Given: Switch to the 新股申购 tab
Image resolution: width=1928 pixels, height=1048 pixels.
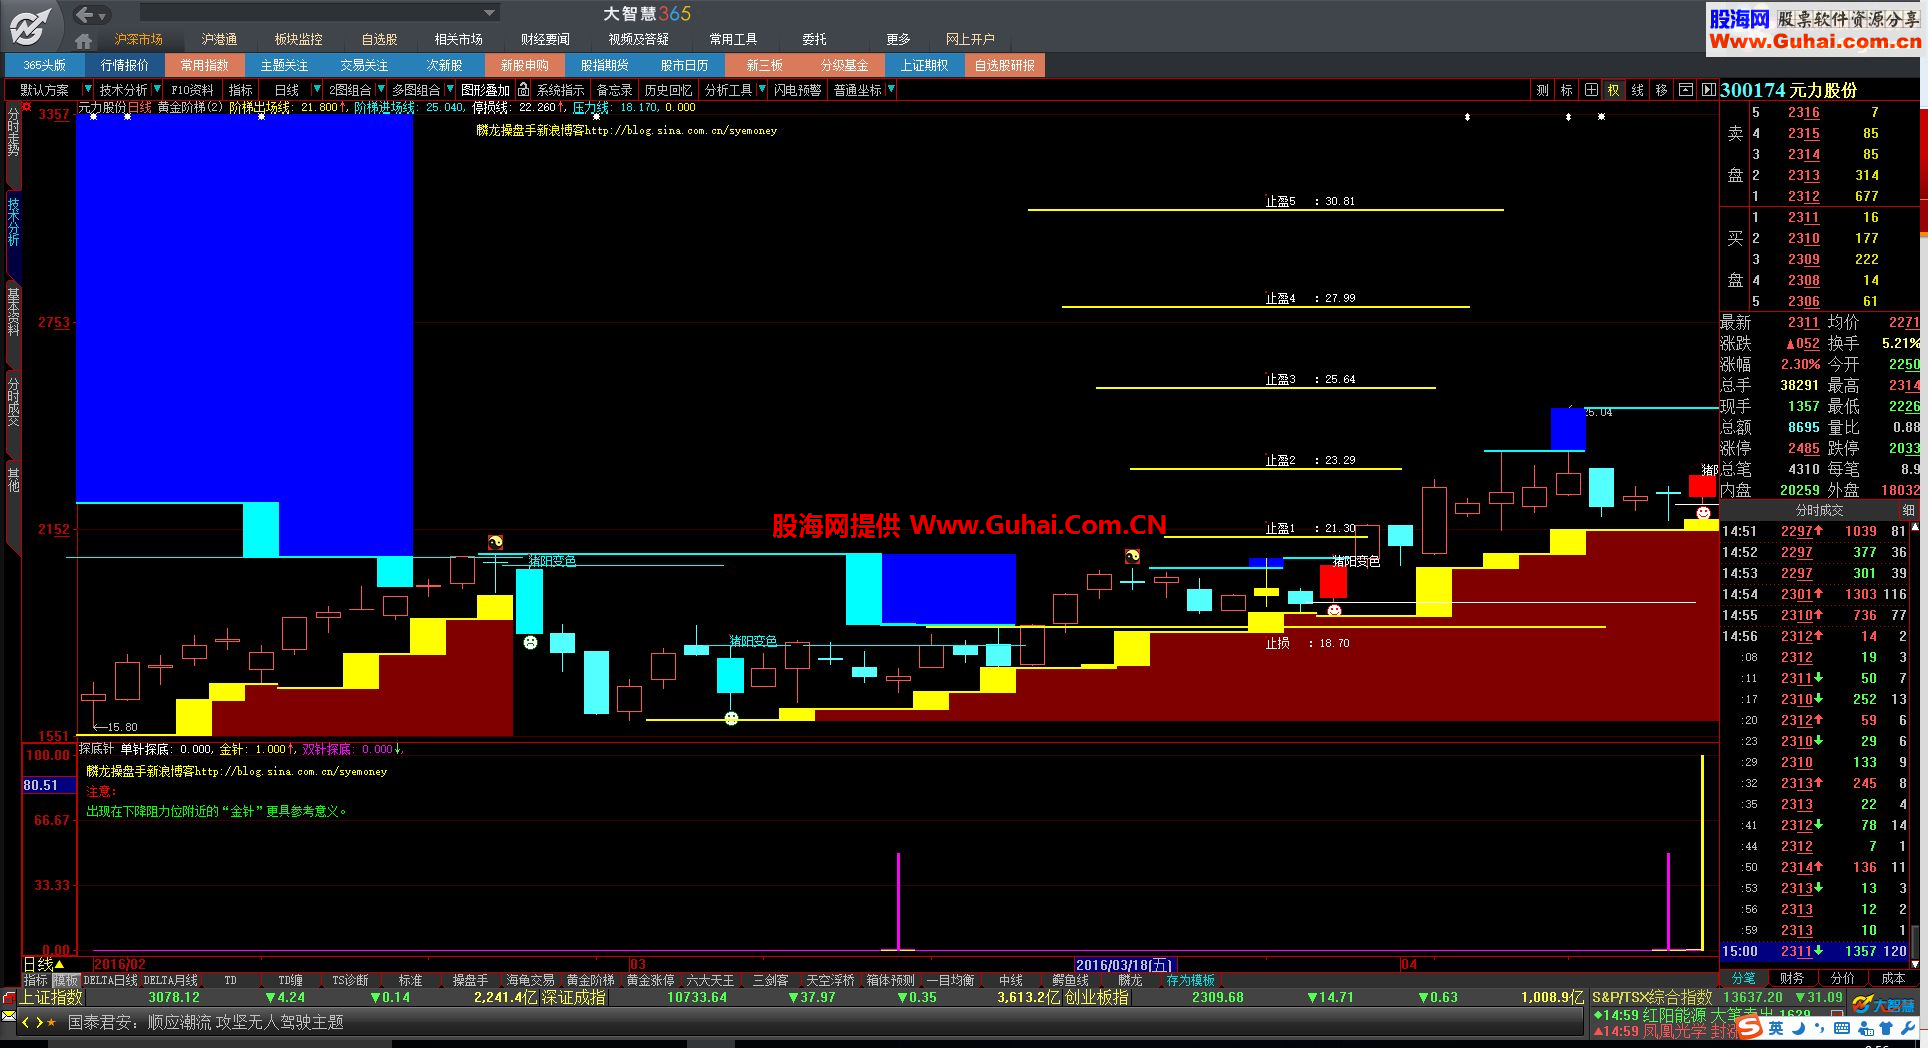Looking at the screenshot, I should 525,65.
